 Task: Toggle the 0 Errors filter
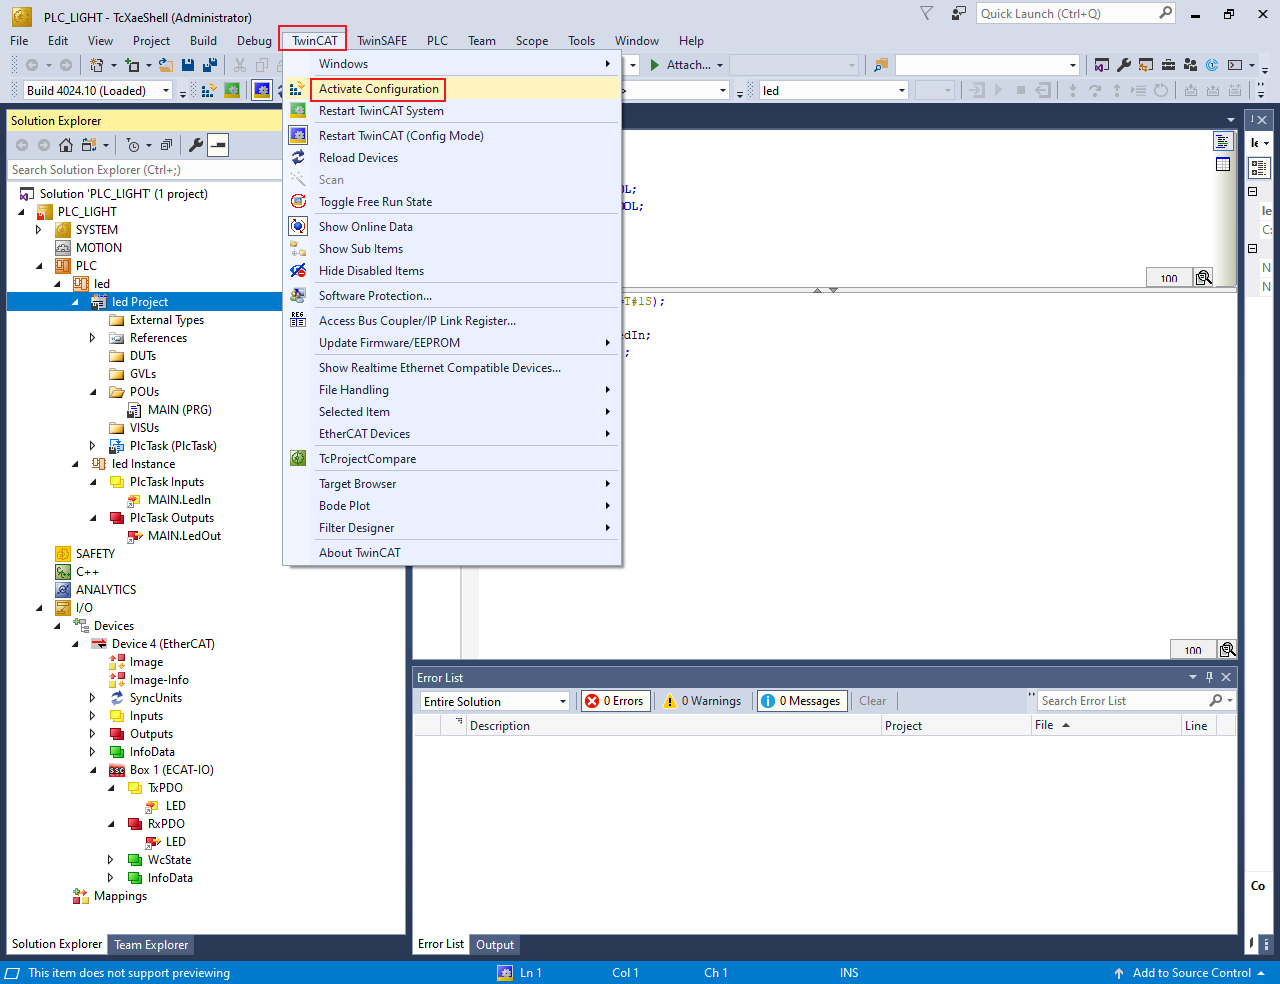615,701
